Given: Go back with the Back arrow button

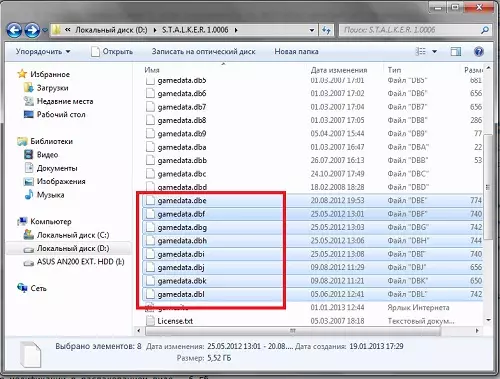Looking at the screenshot, I should [14, 30].
